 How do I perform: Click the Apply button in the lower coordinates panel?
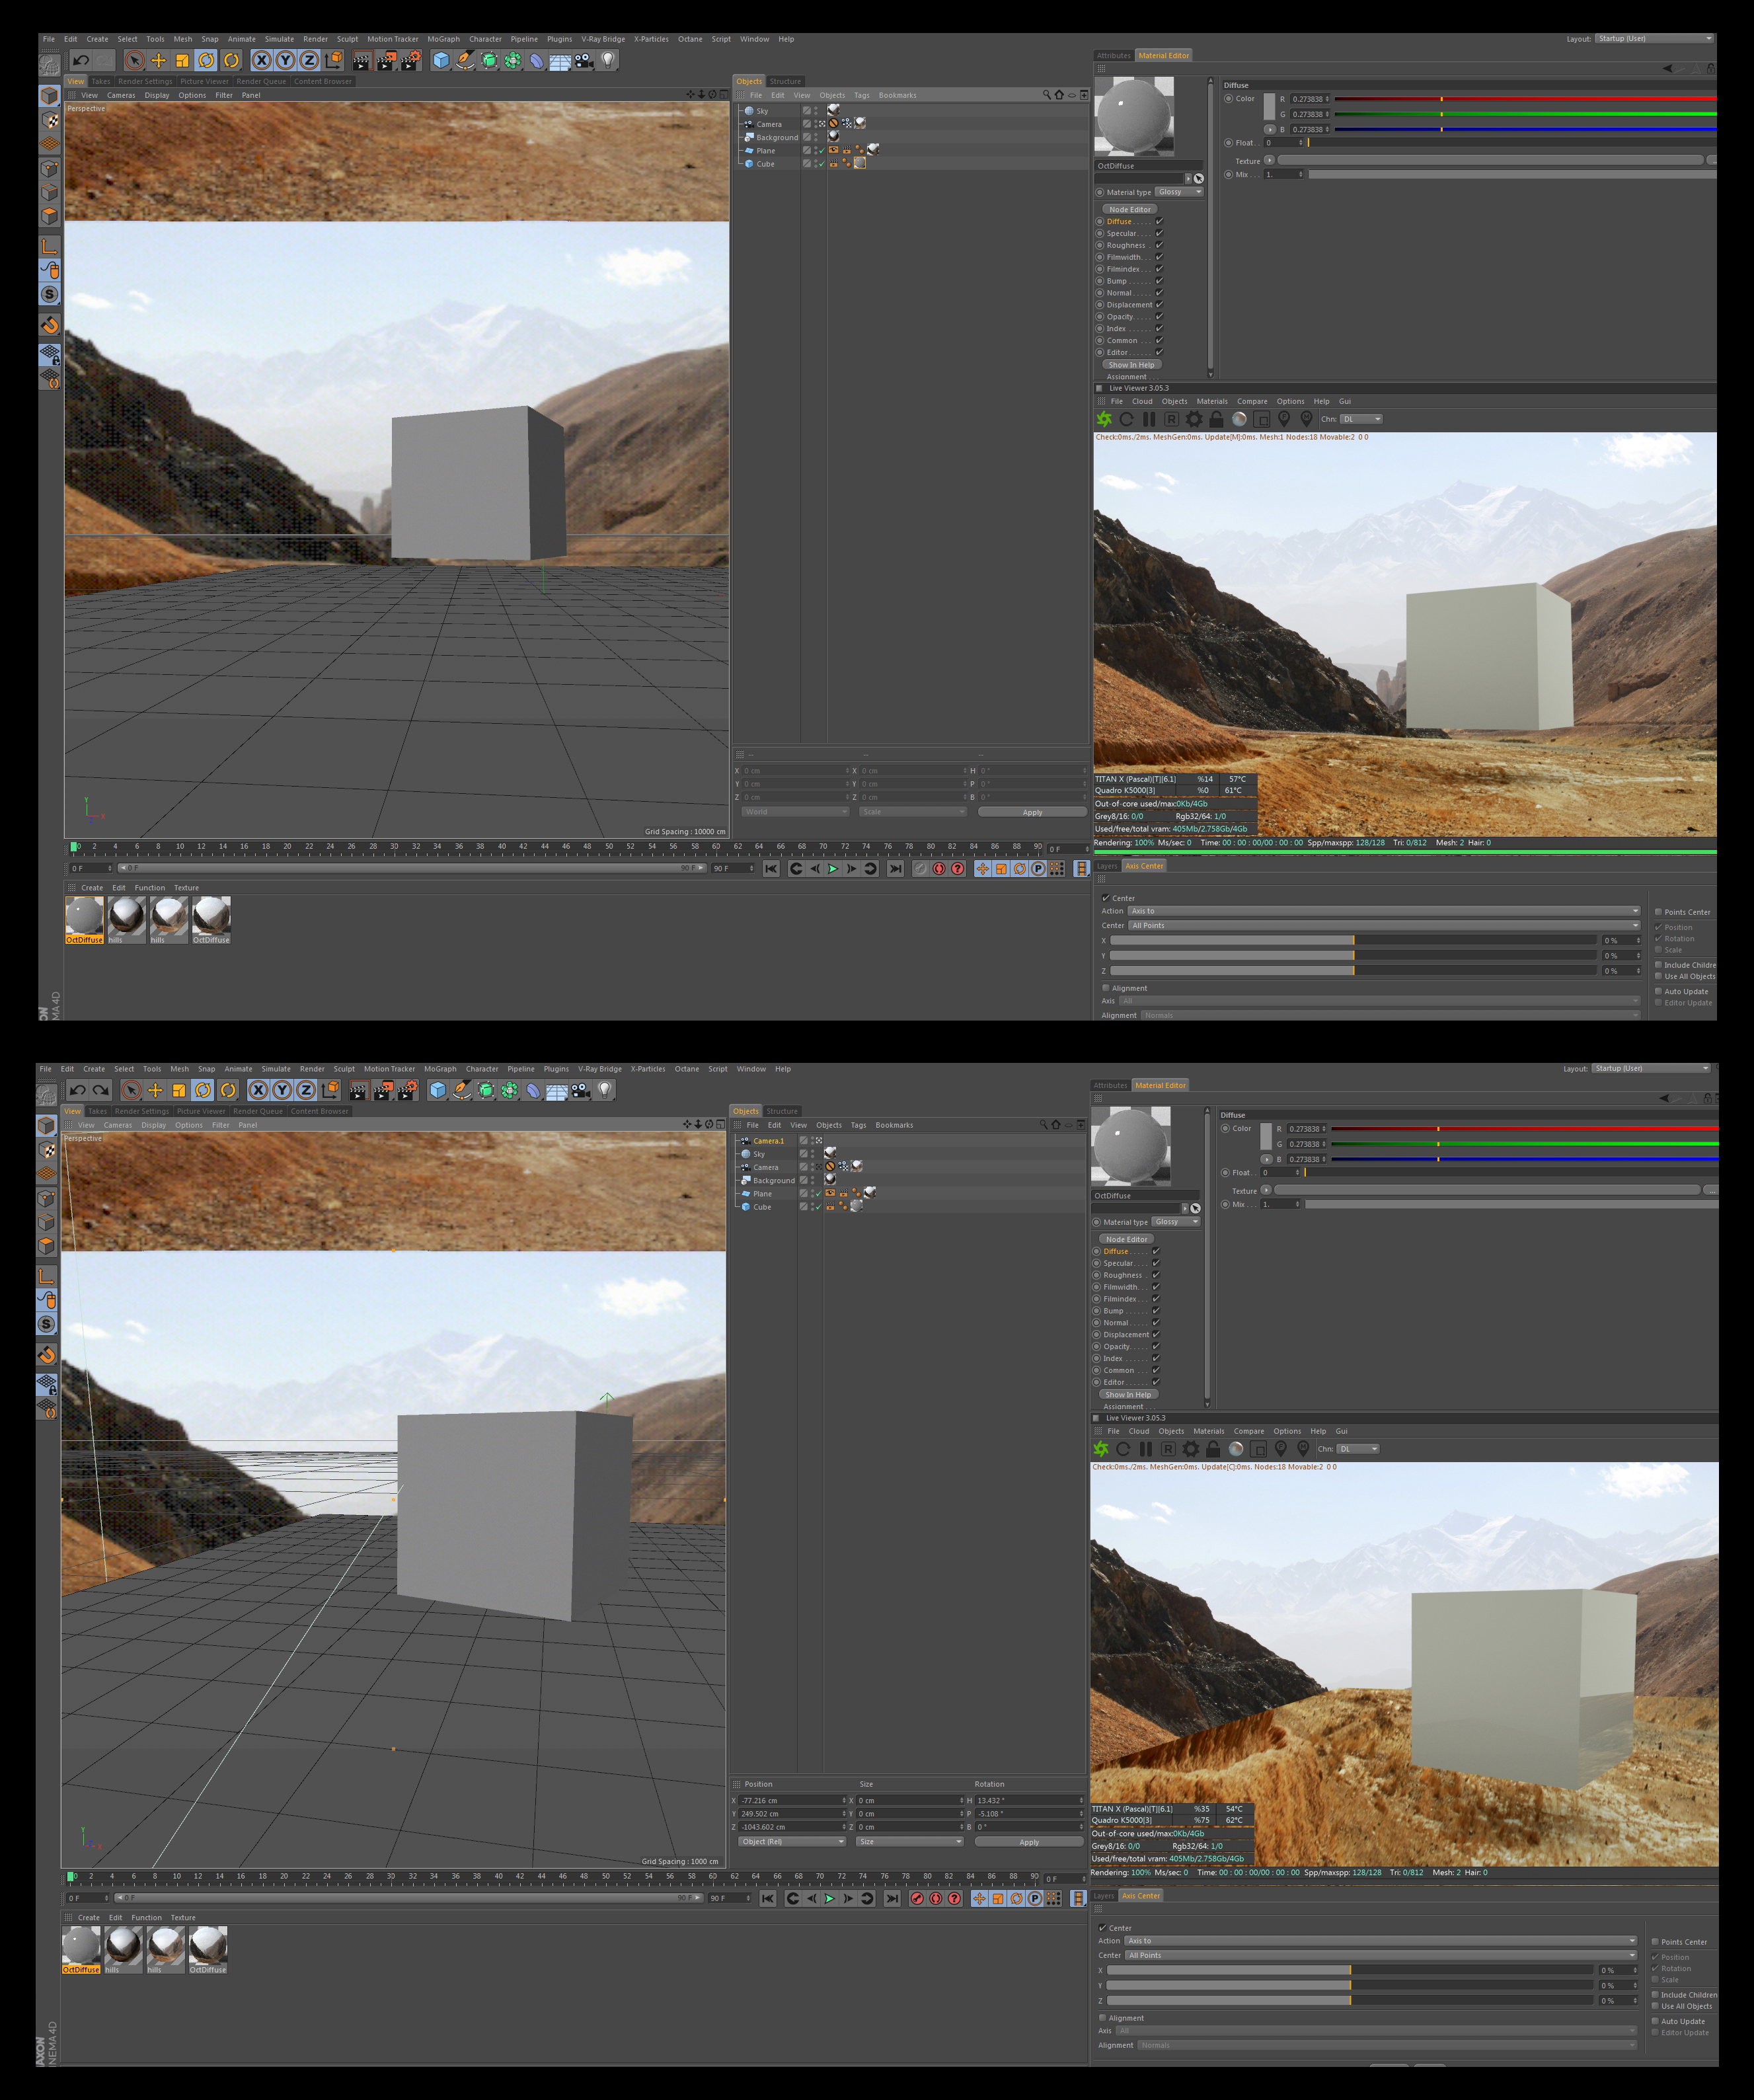[x=1028, y=1842]
